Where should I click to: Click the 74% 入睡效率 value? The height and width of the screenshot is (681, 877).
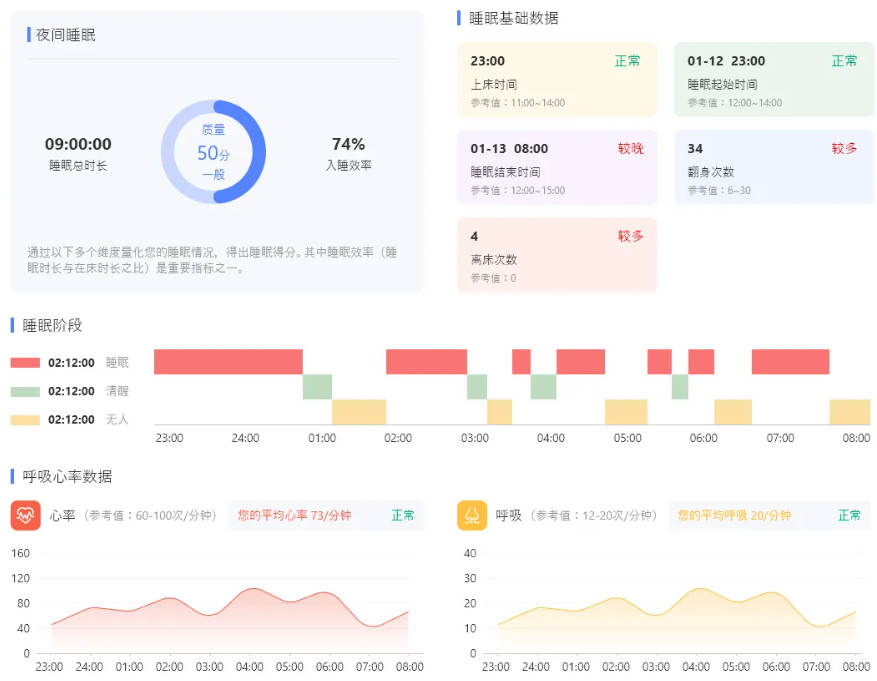coord(348,144)
